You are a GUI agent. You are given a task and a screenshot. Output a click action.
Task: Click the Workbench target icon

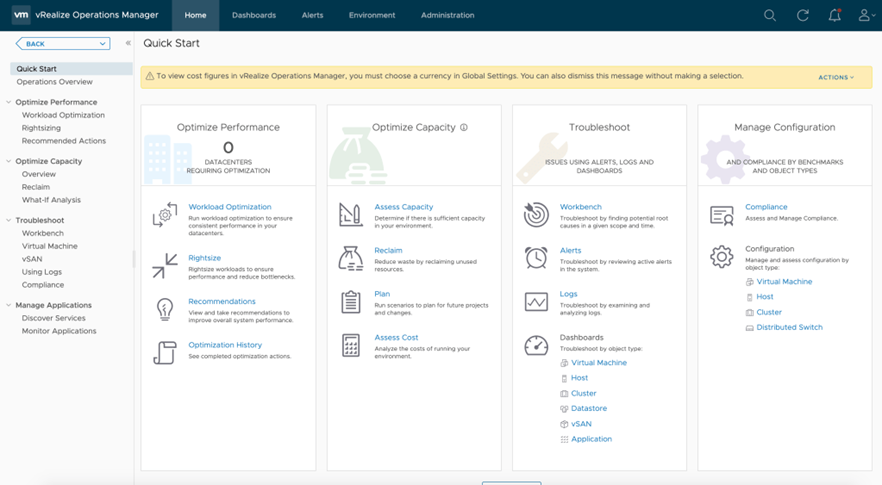tap(536, 215)
